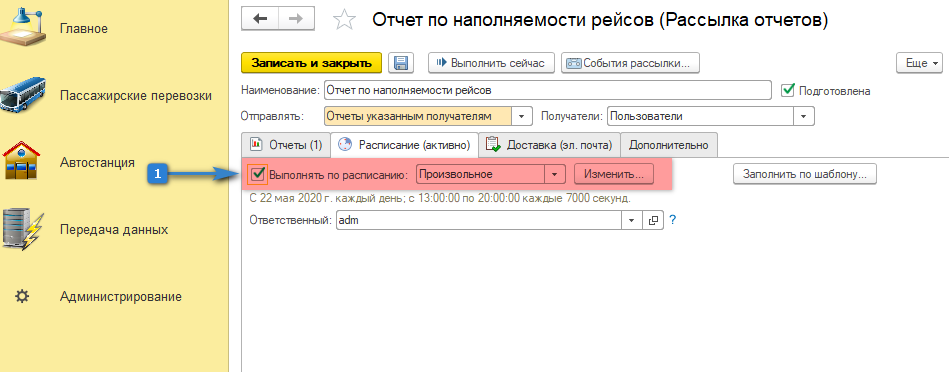
Task: Open Главное section lamp icon
Action: (x=22, y=24)
